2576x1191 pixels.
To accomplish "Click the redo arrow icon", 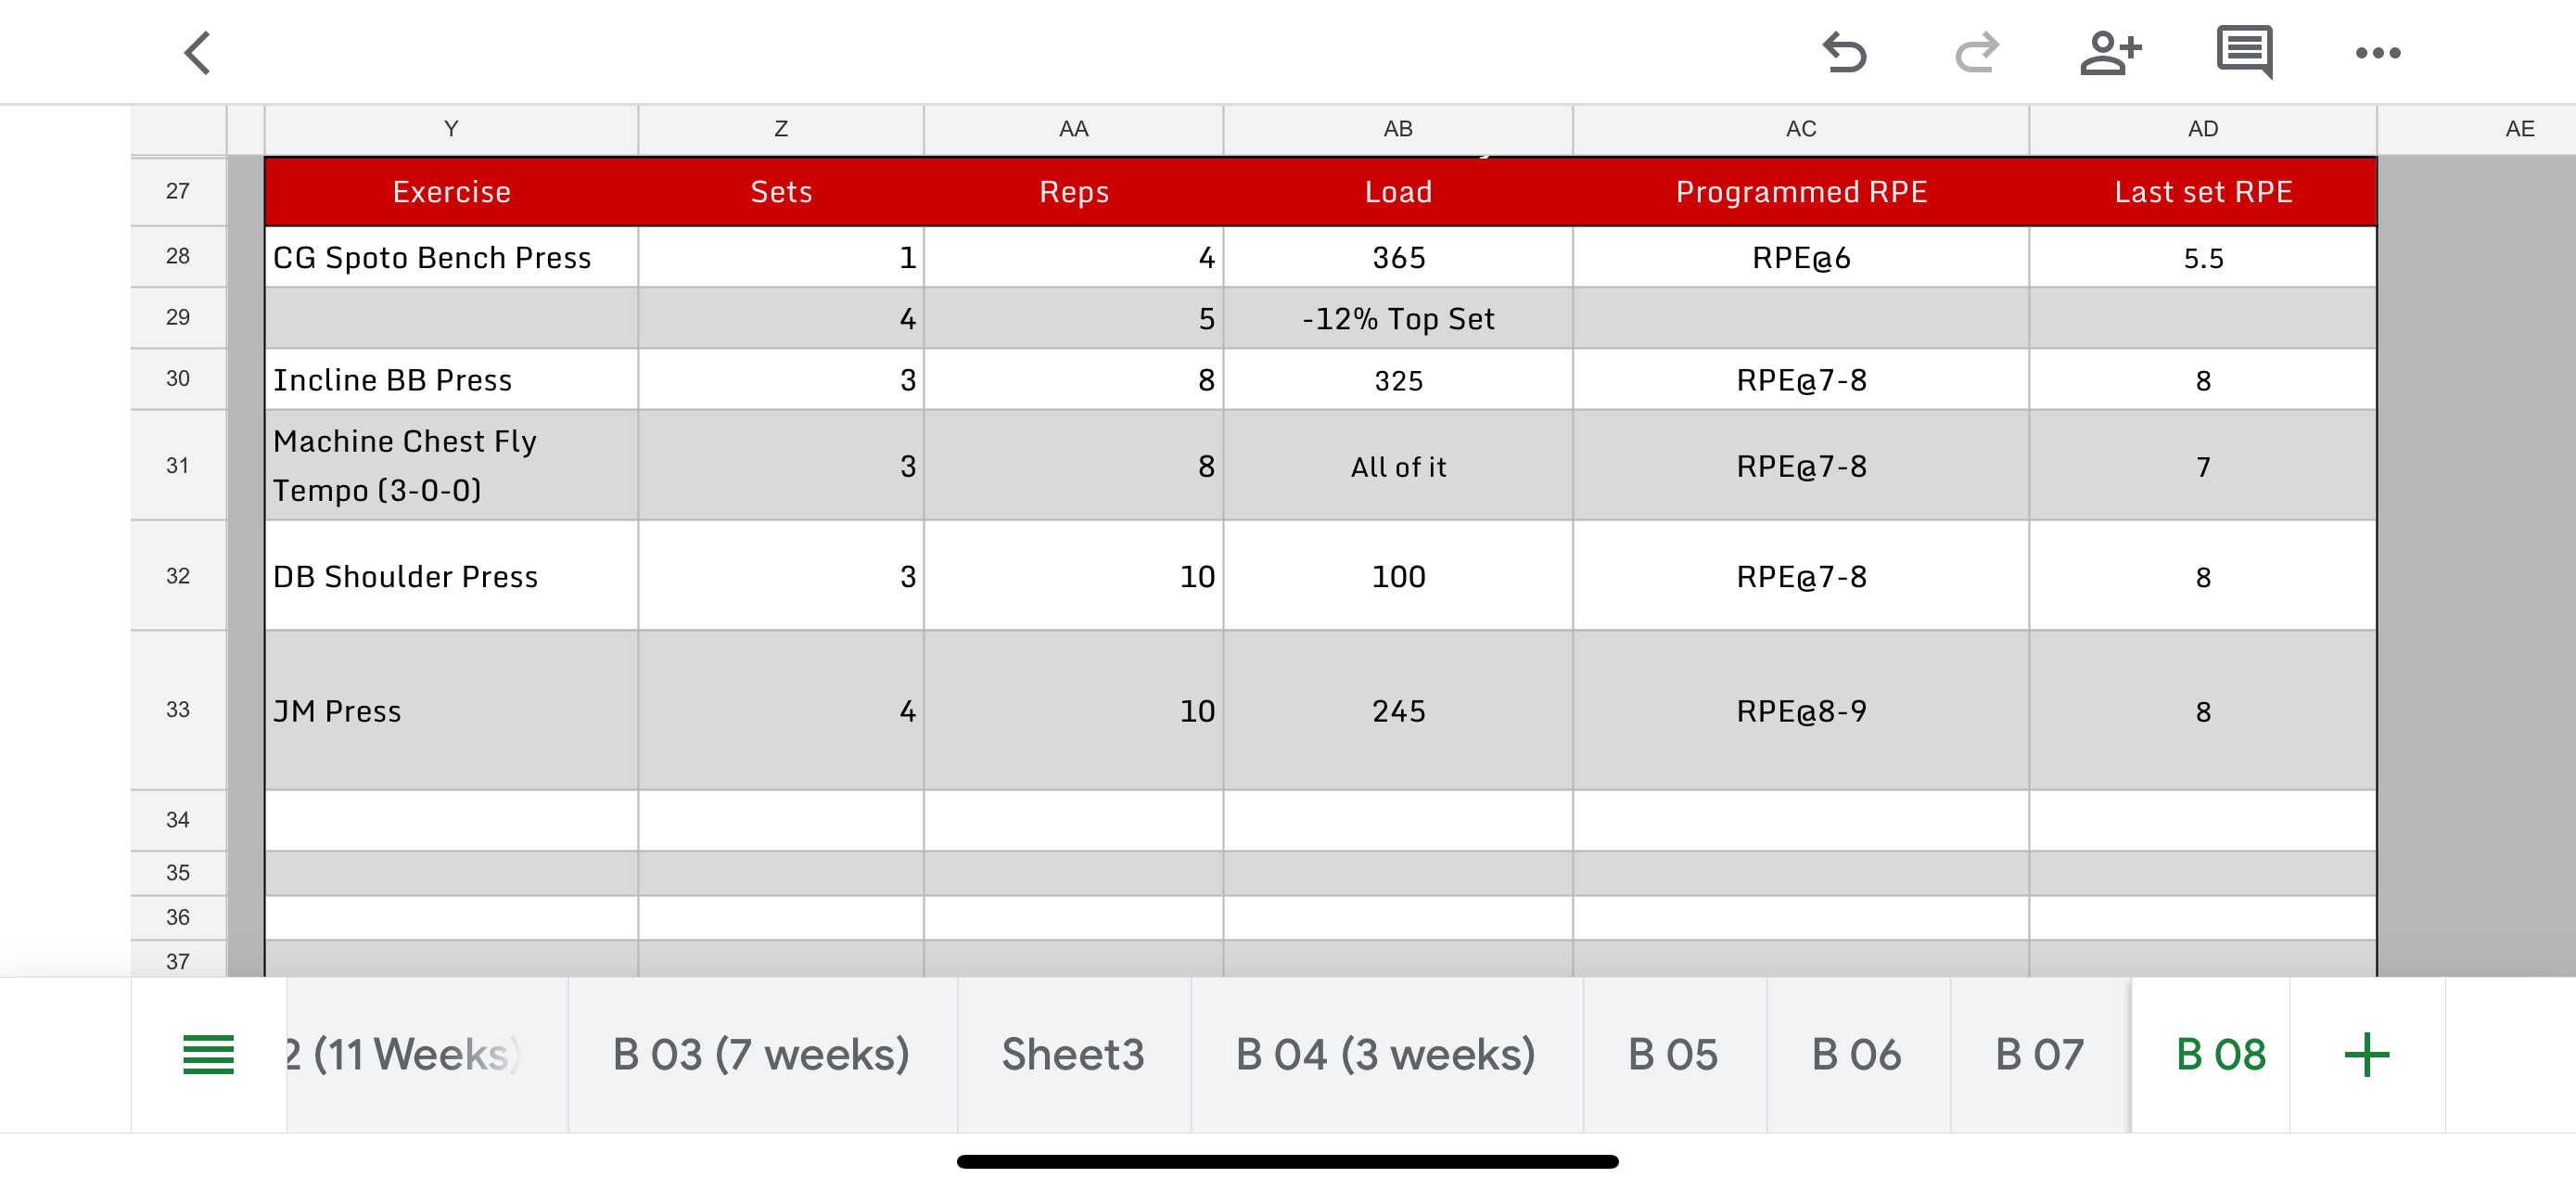I will 1977,53.
